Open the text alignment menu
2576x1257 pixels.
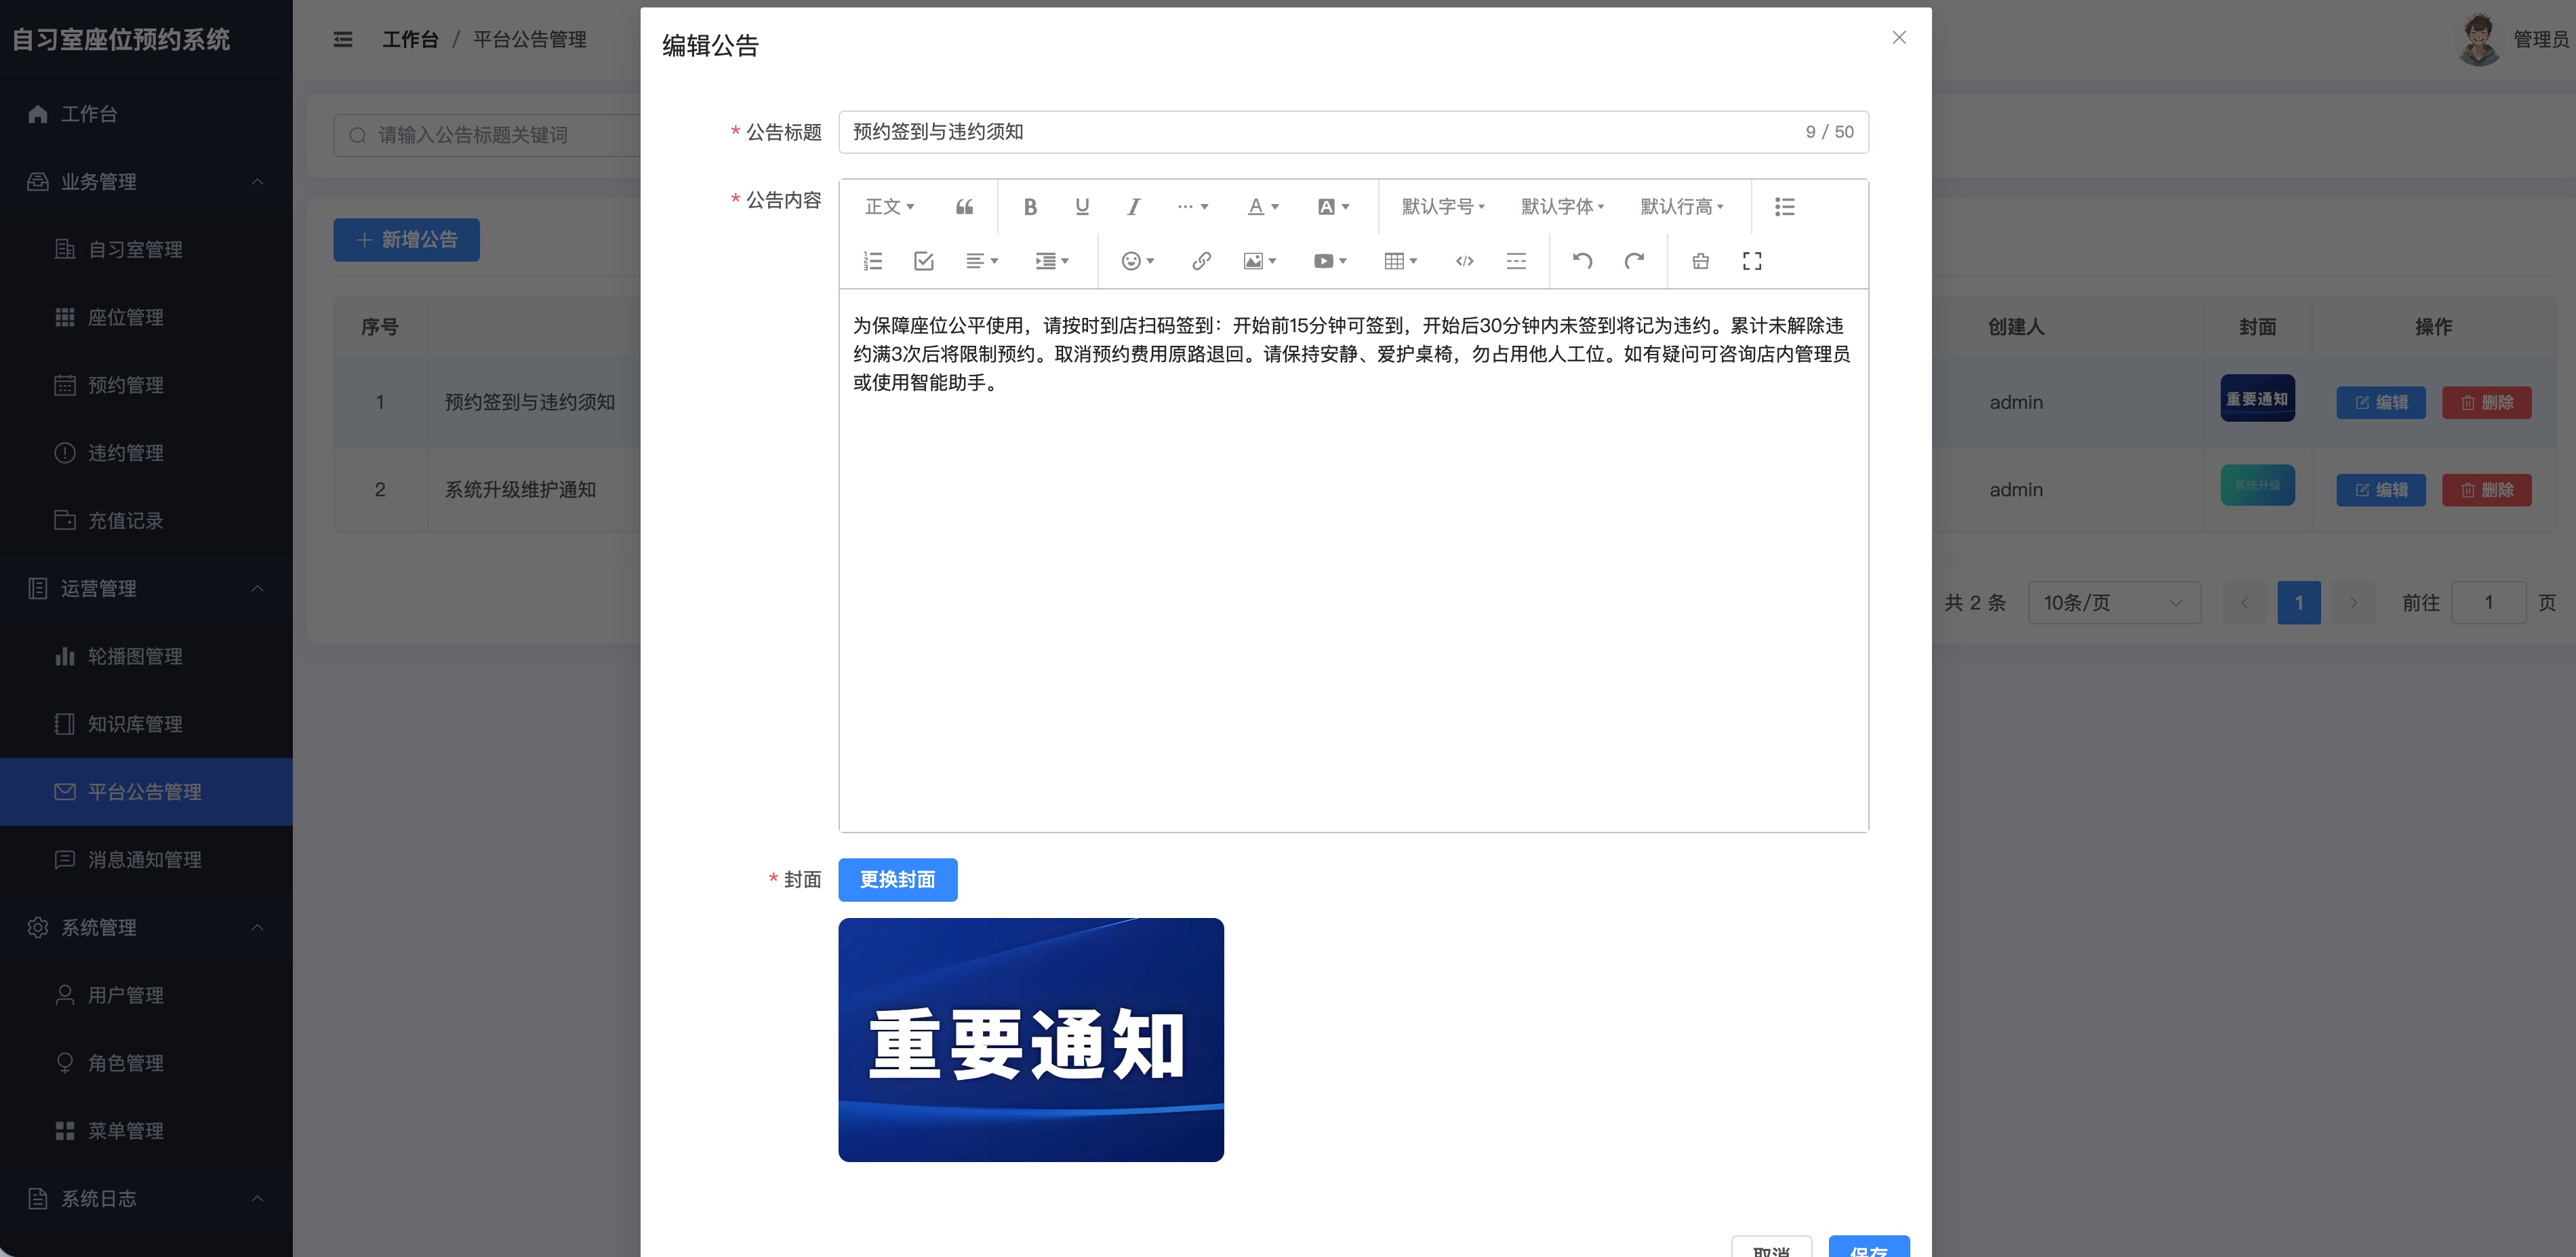coord(981,261)
